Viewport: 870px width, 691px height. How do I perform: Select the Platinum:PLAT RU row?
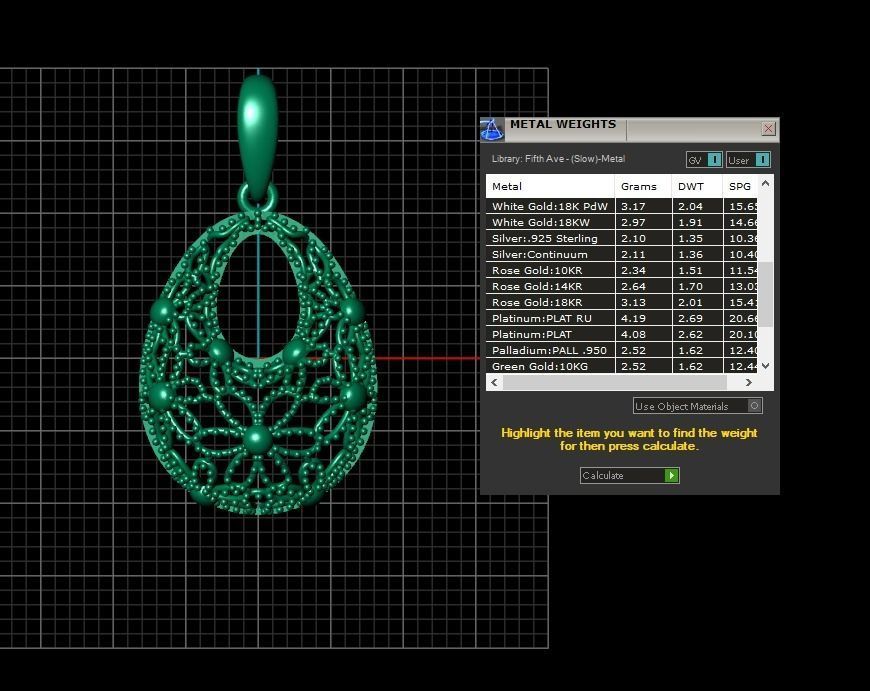click(621, 319)
